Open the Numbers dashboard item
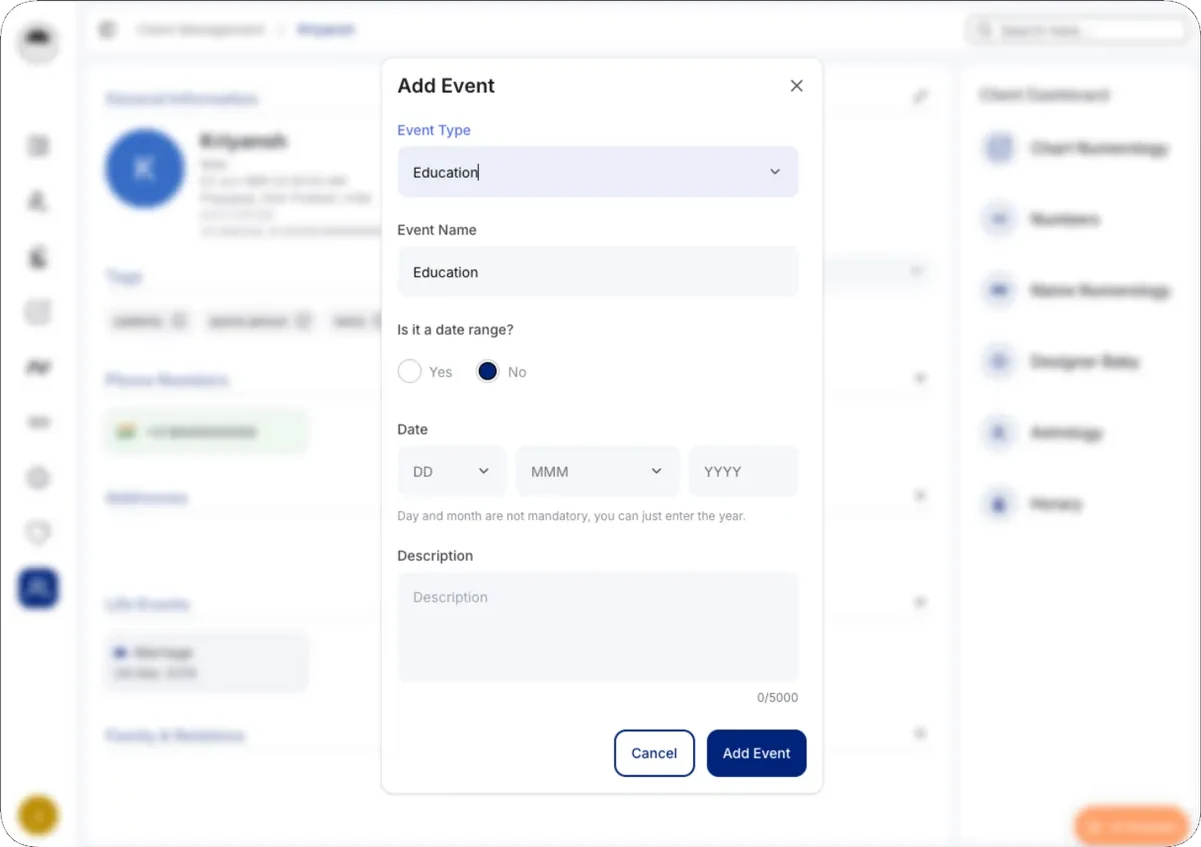The height and width of the screenshot is (847, 1201). (1042, 219)
